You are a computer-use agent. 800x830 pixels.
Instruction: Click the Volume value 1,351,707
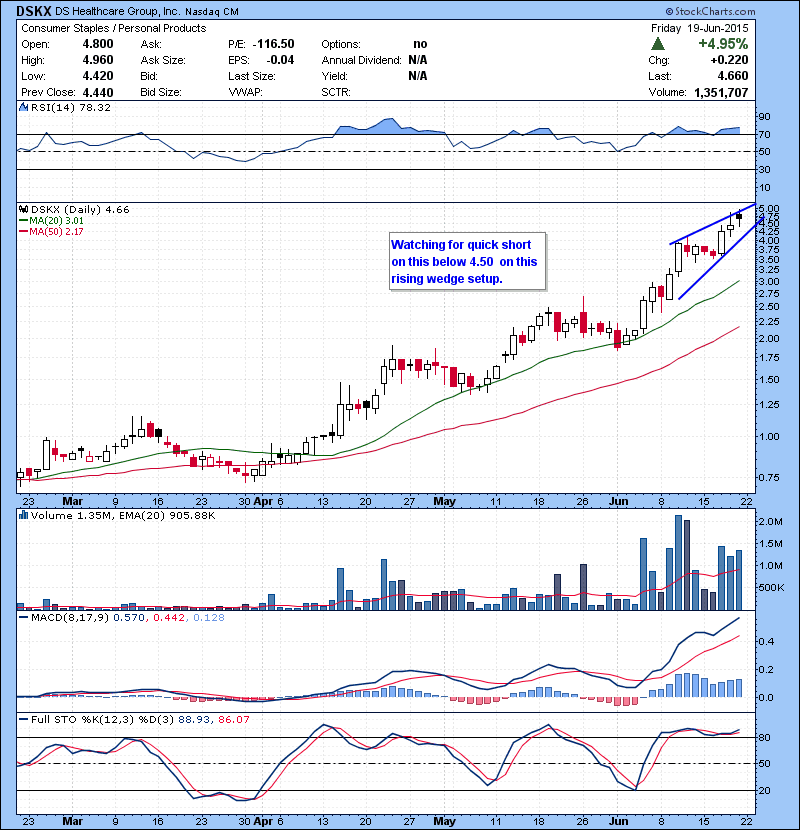click(x=721, y=93)
